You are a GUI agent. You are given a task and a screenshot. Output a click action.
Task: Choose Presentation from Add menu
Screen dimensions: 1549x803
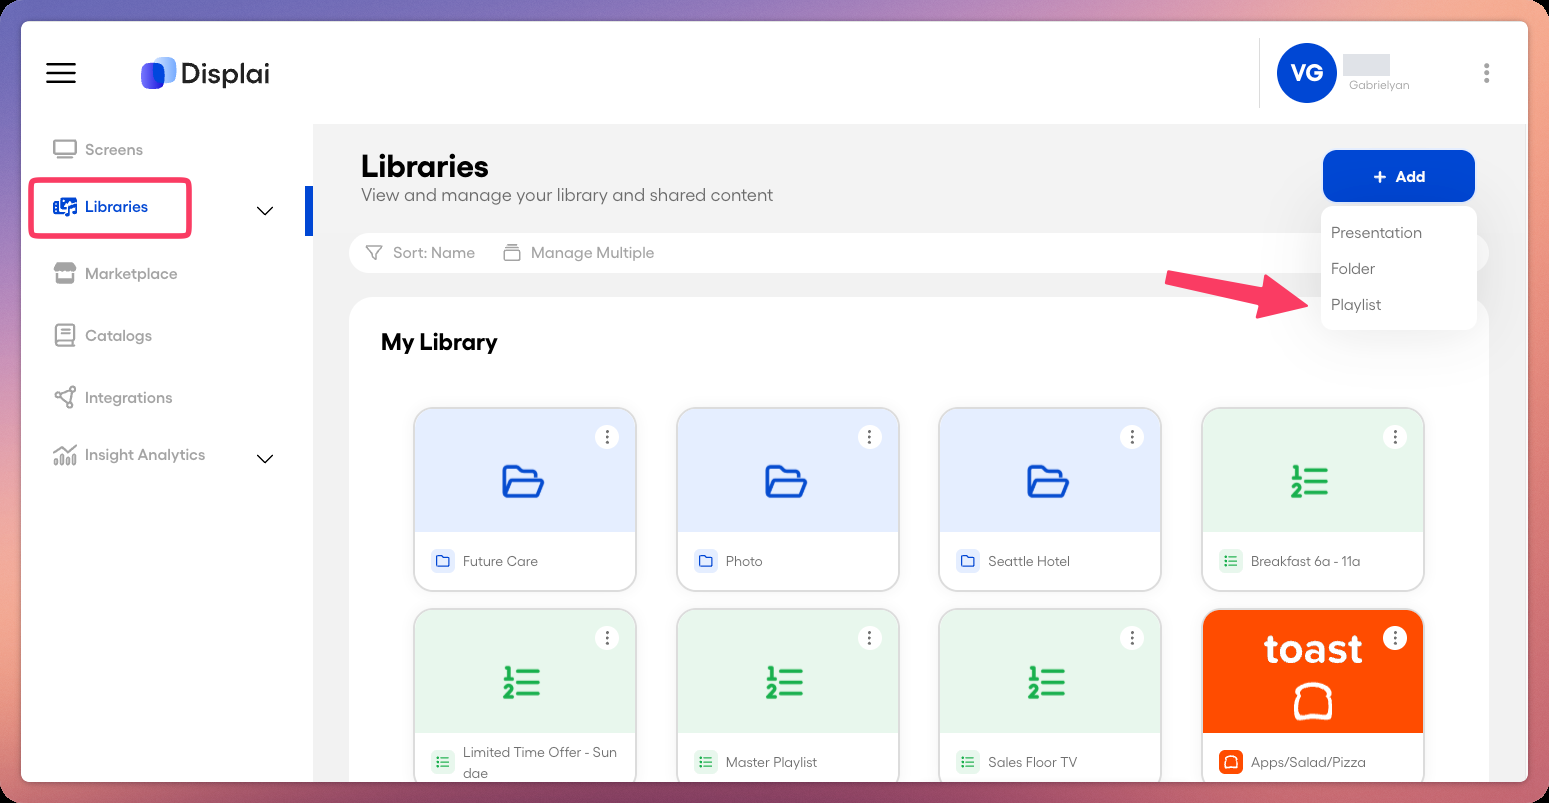(1376, 233)
